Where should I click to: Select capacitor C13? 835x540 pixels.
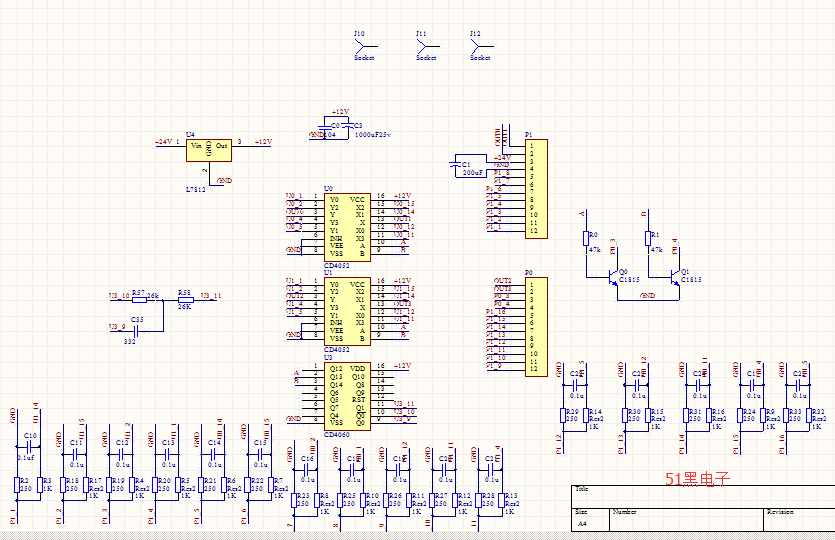tap(168, 454)
